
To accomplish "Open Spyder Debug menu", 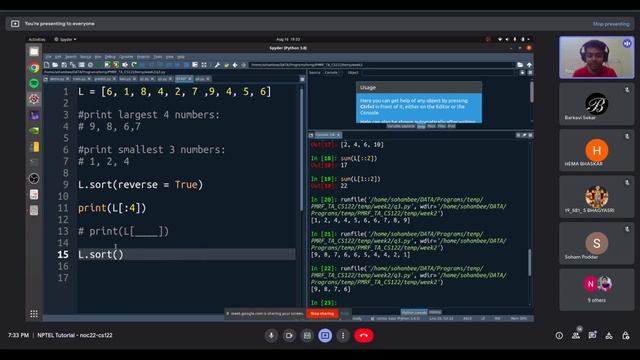I will (110, 57).
